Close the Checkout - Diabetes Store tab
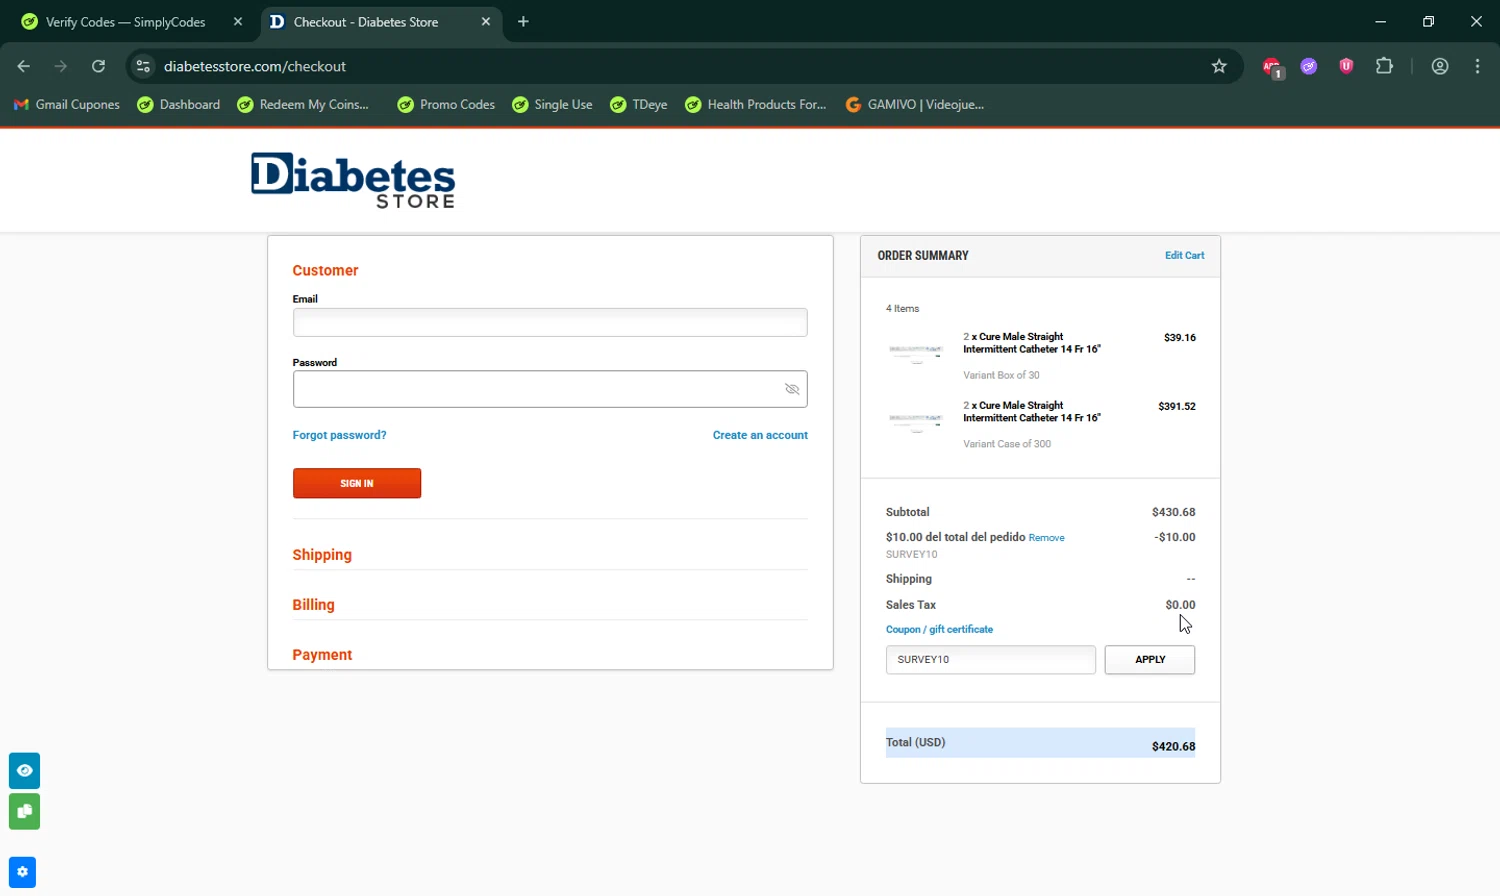 coord(486,21)
